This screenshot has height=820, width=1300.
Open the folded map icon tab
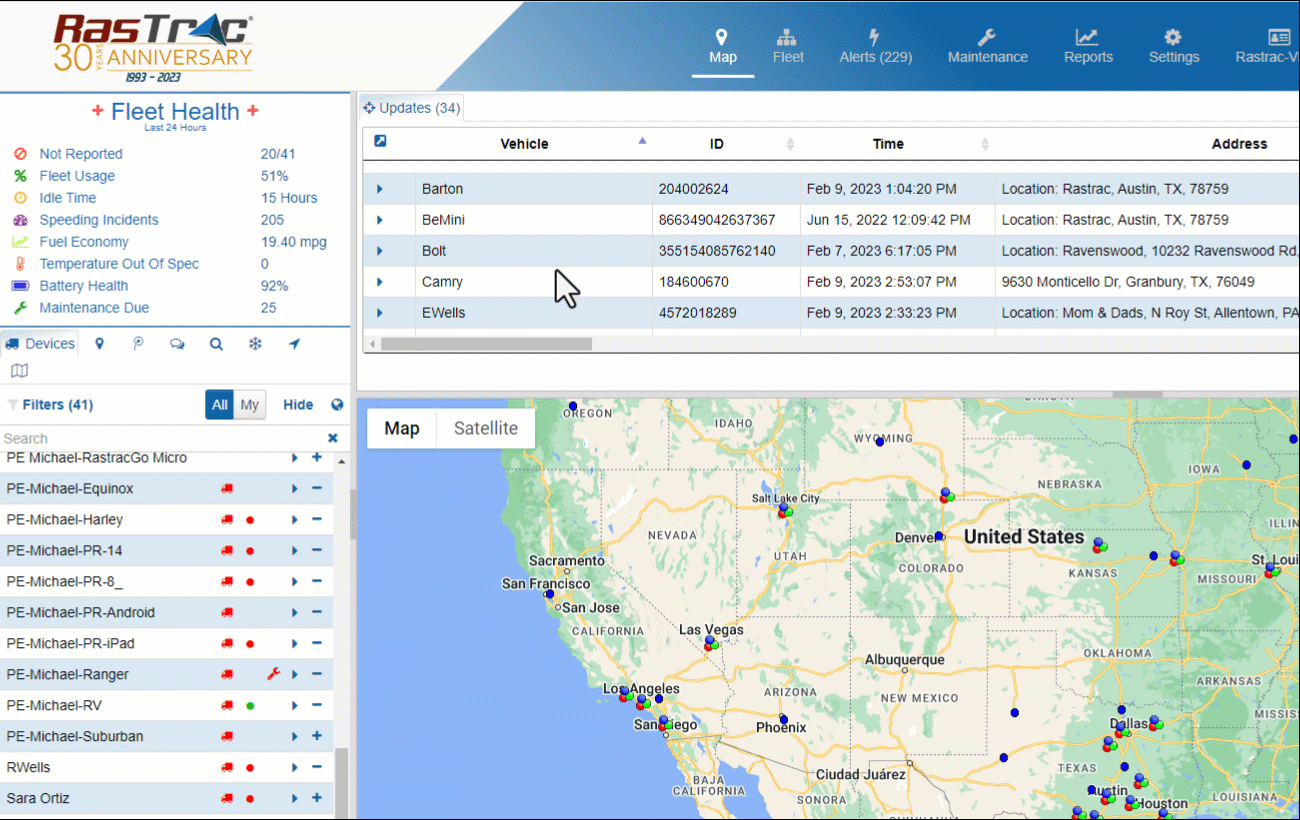(19, 371)
